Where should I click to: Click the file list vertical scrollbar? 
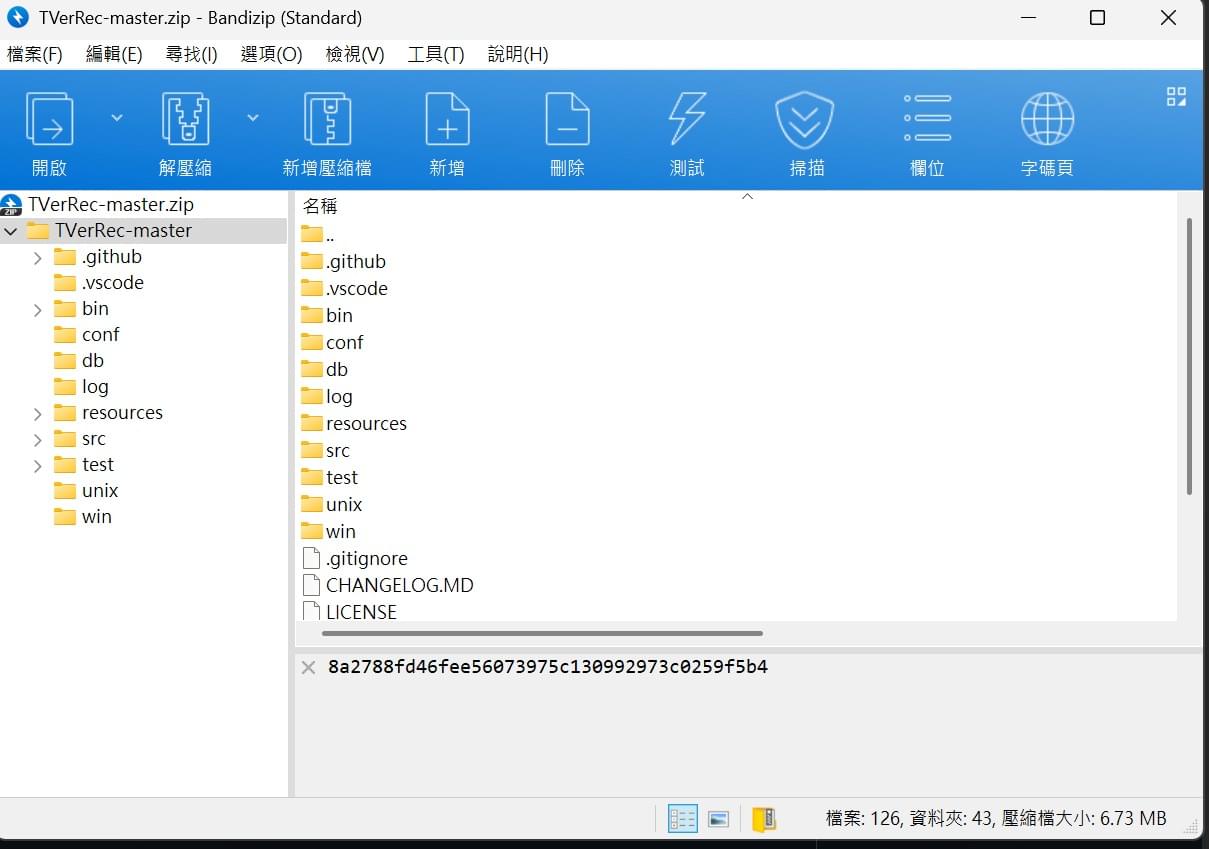(x=1189, y=356)
